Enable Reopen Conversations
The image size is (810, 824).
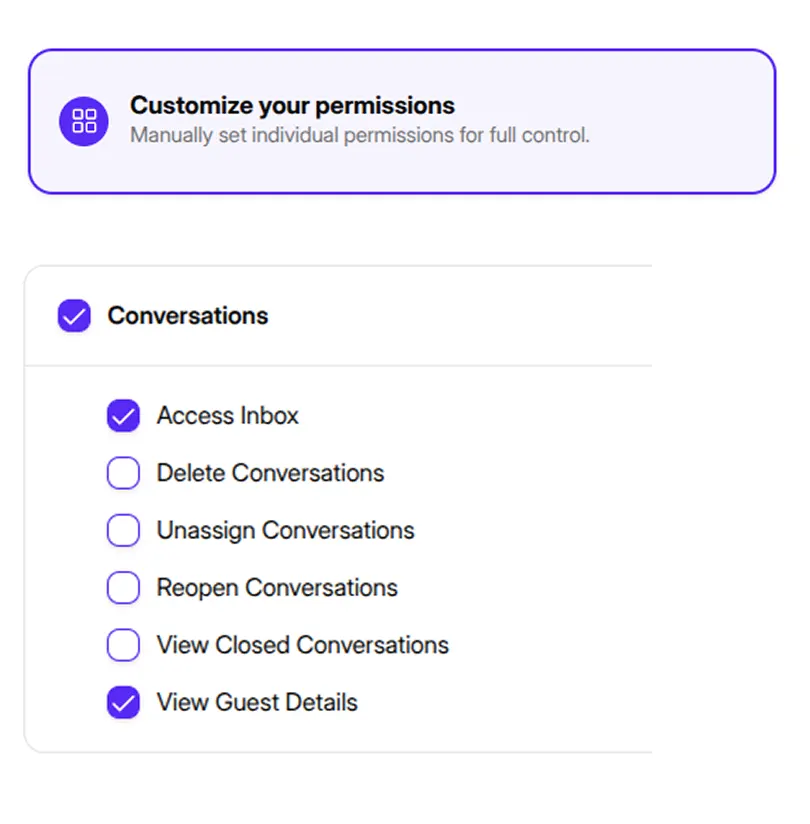[123, 587]
